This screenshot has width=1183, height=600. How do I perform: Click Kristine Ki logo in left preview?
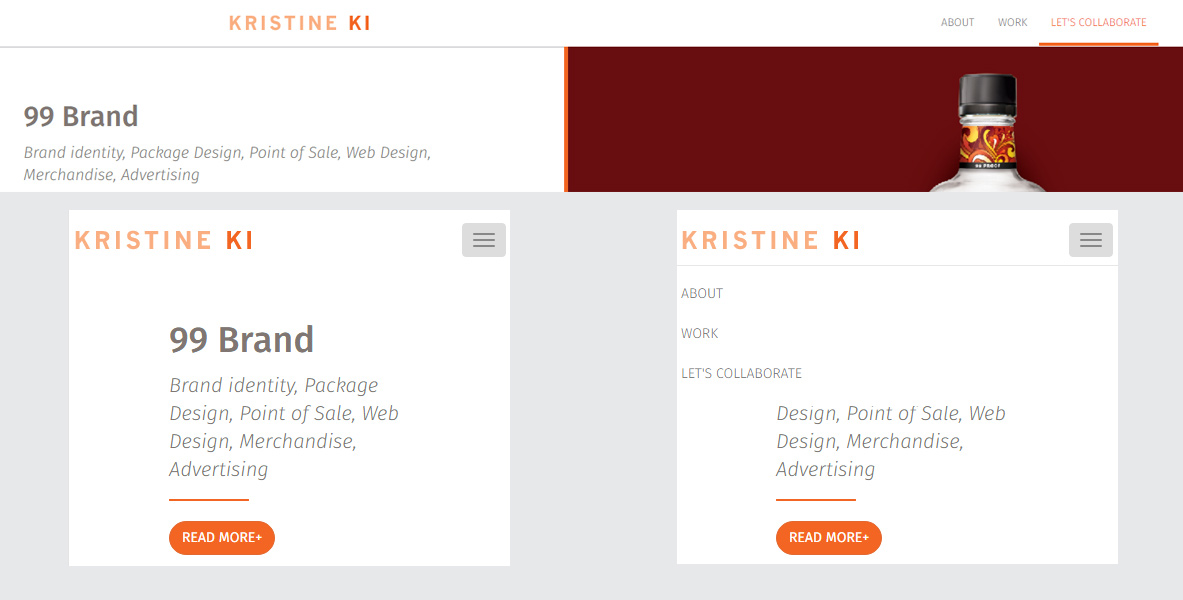click(x=164, y=240)
